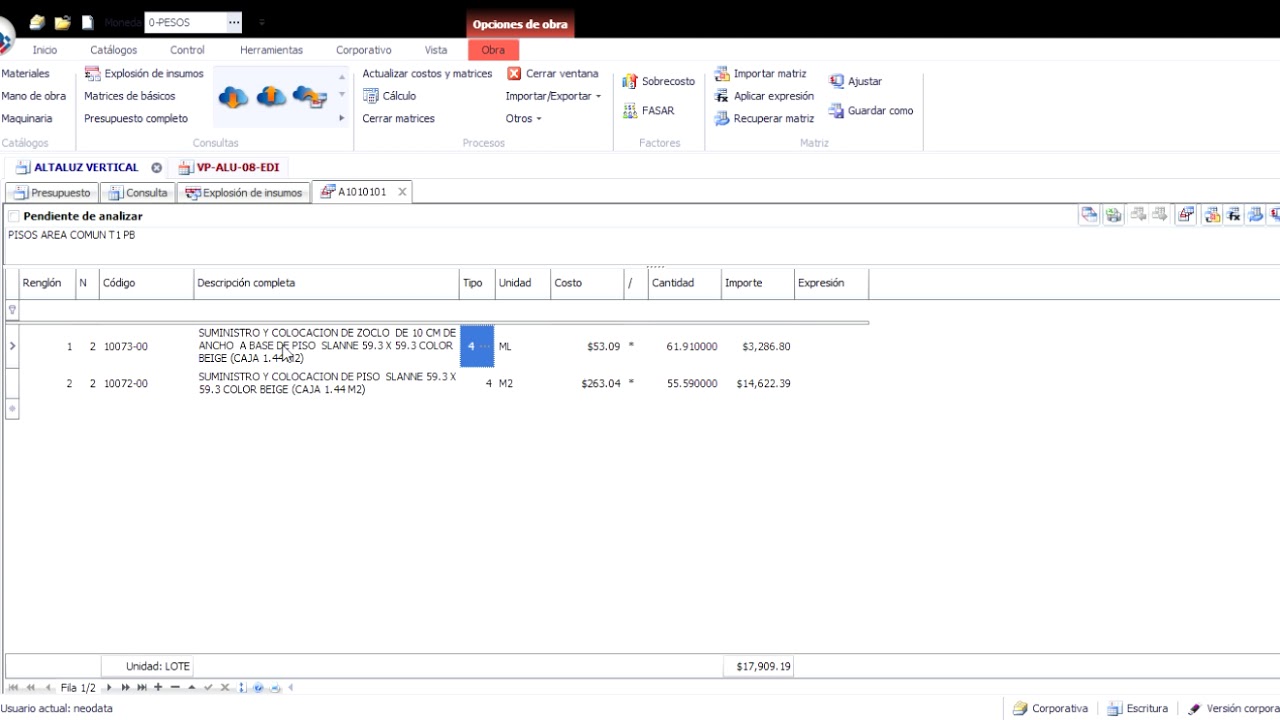Click the cloud upload icon
The width and height of the screenshot is (1280, 720).
[271, 97]
